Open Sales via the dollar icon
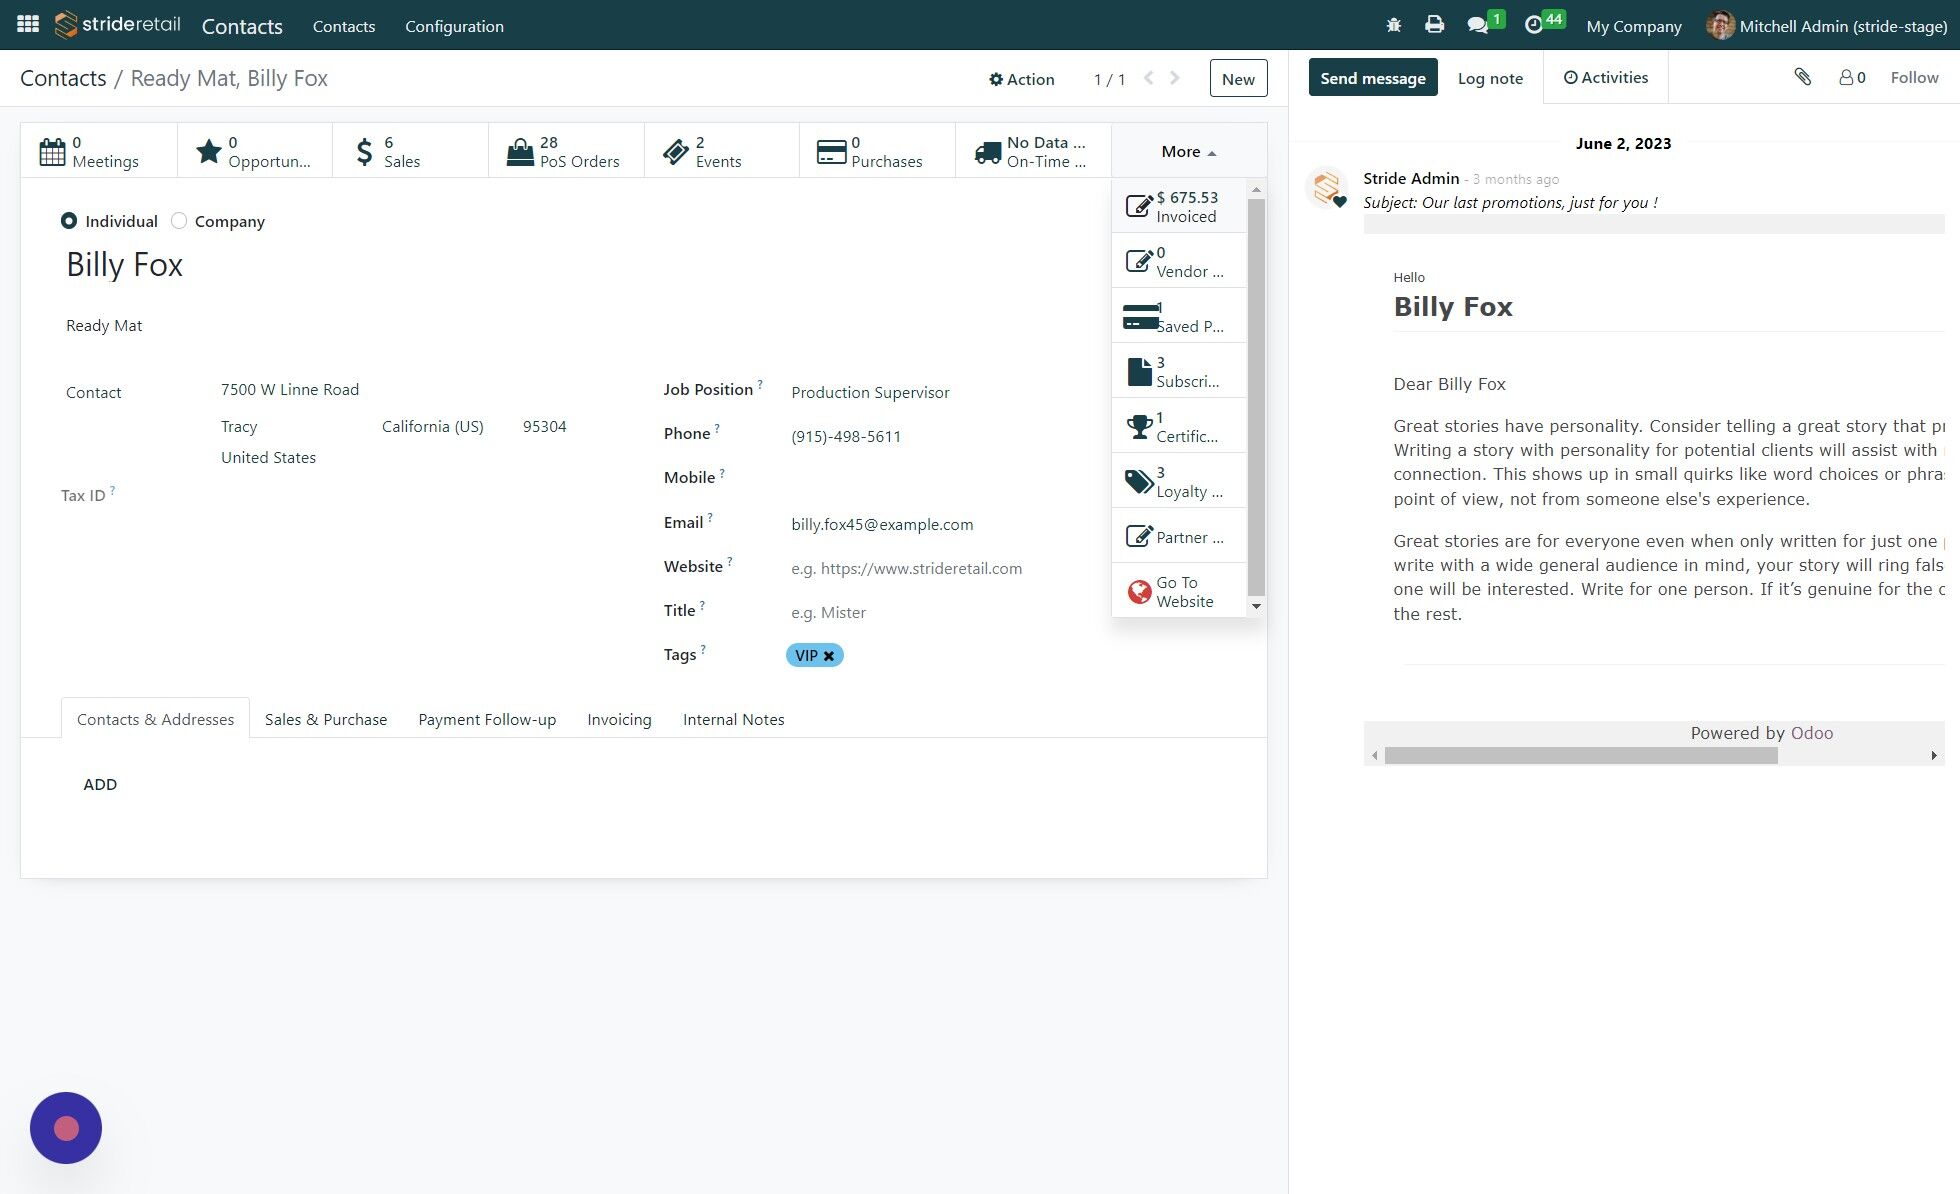The width and height of the screenshot is (1960, 1194). (x=364, y=151)
